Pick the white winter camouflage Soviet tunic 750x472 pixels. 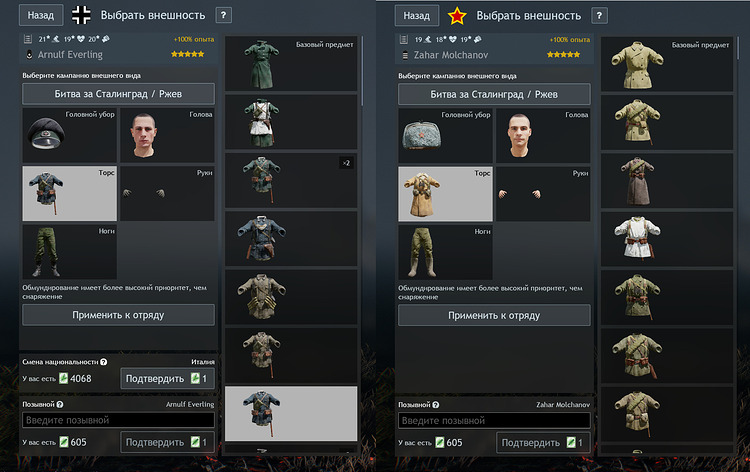coord(667,239)
